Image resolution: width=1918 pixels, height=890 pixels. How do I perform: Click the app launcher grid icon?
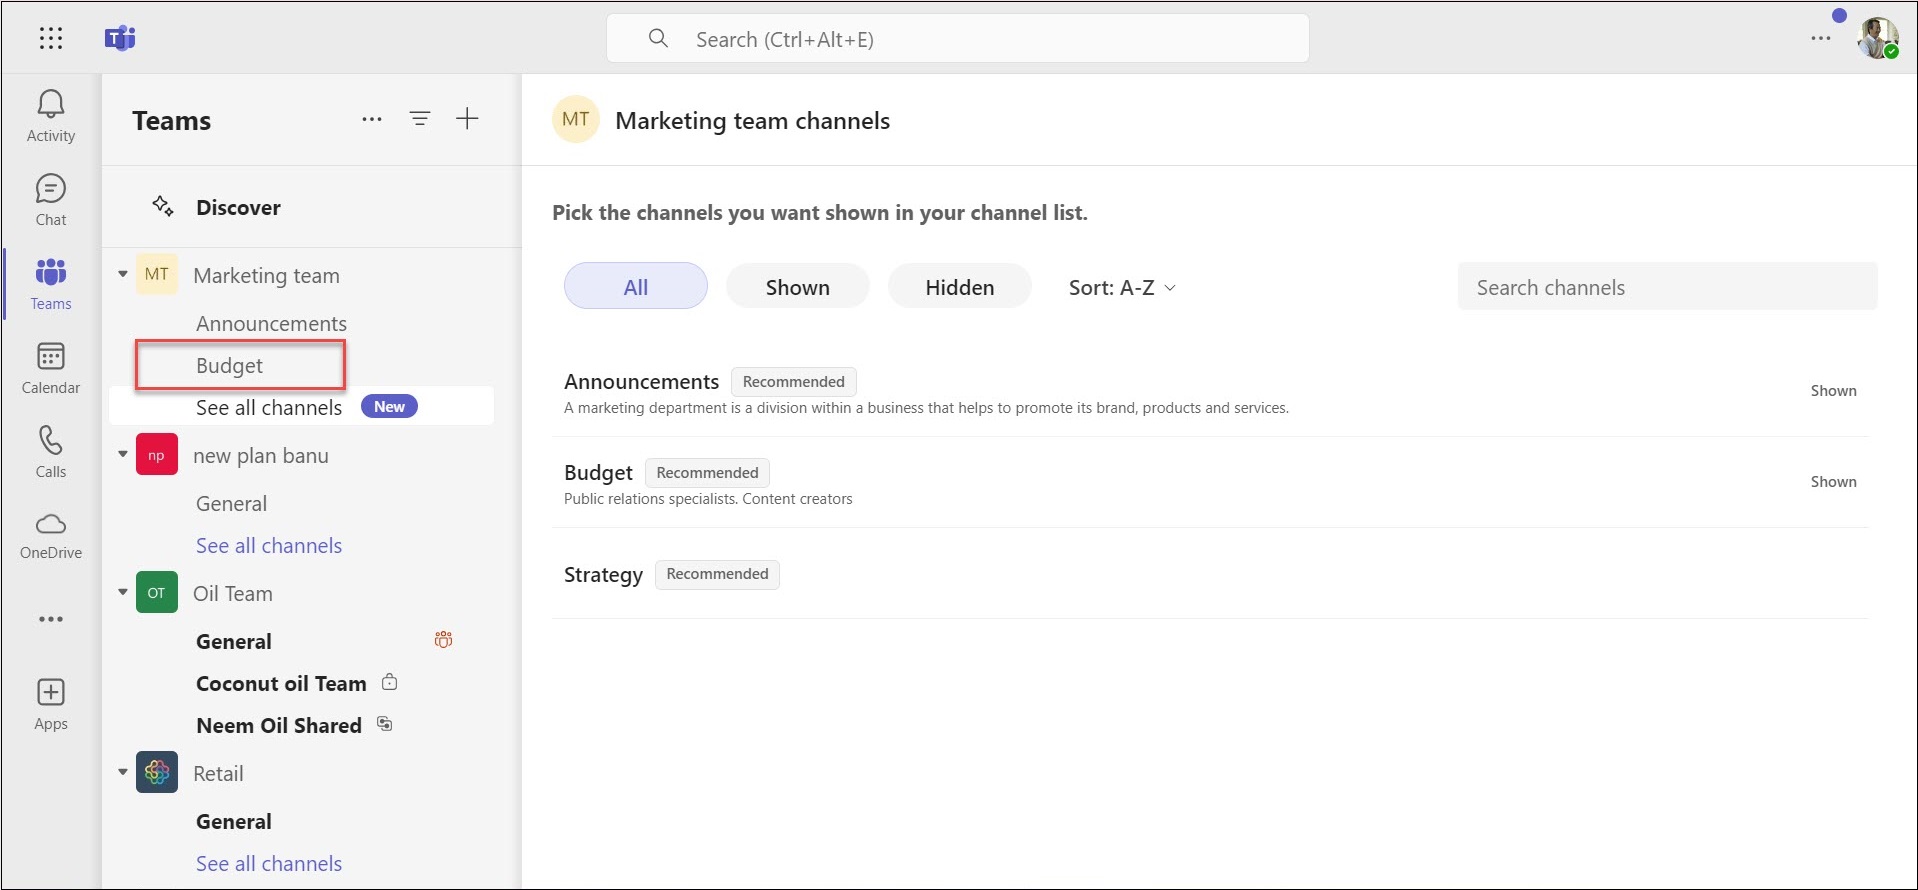(51, 38)
